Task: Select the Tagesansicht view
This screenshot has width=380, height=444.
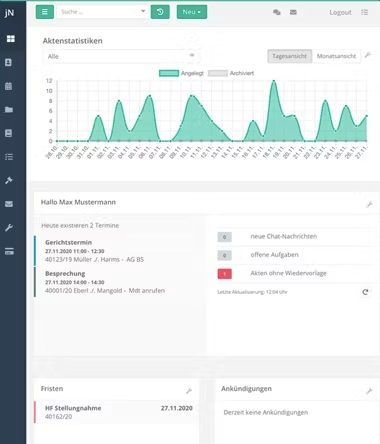Action: coord(289,56)
